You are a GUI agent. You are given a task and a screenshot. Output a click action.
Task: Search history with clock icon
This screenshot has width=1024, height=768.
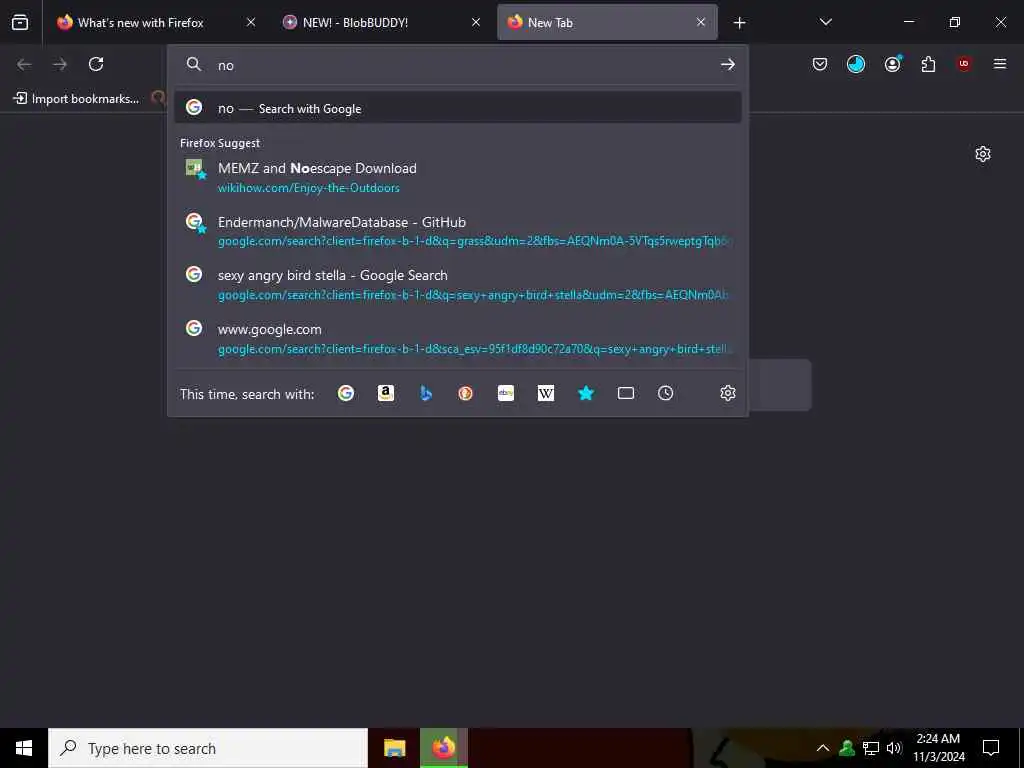coord(665,393)
